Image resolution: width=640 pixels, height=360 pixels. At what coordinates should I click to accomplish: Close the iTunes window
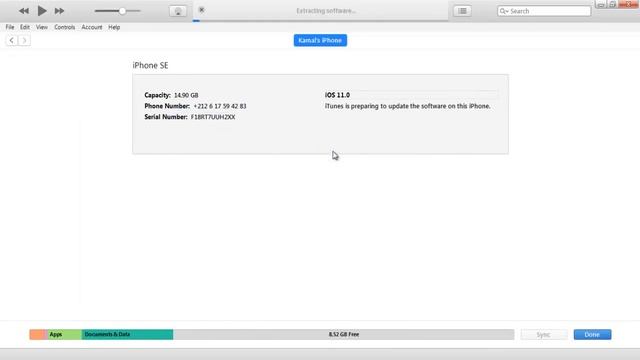click(x=629, y=4)
